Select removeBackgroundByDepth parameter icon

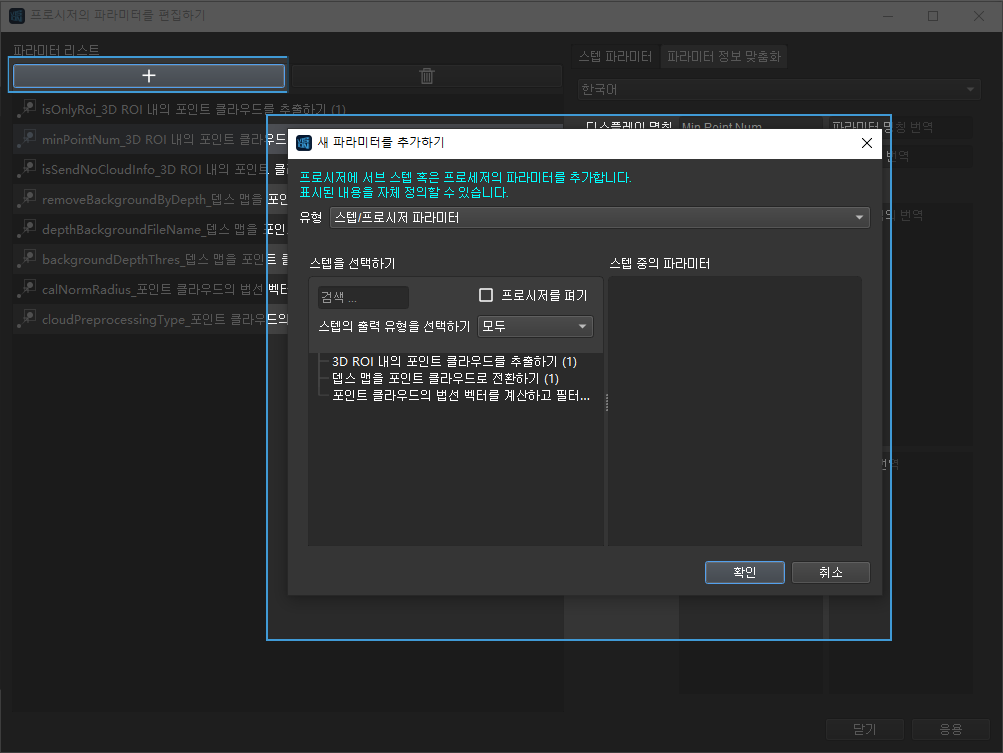click(x=28, y=198)
